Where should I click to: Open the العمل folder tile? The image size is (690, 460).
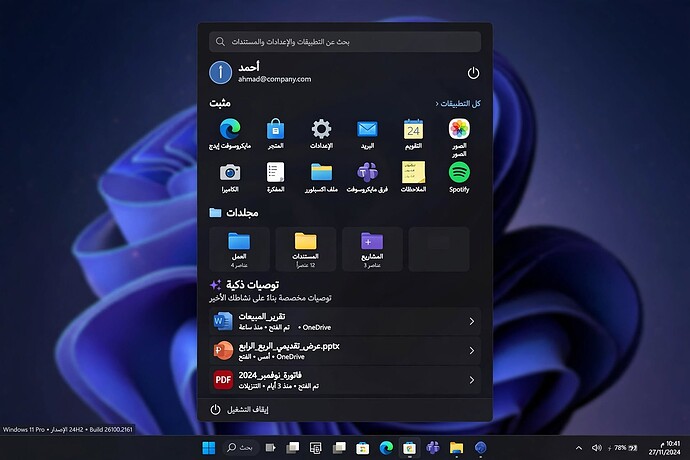[x=239, y=249]
